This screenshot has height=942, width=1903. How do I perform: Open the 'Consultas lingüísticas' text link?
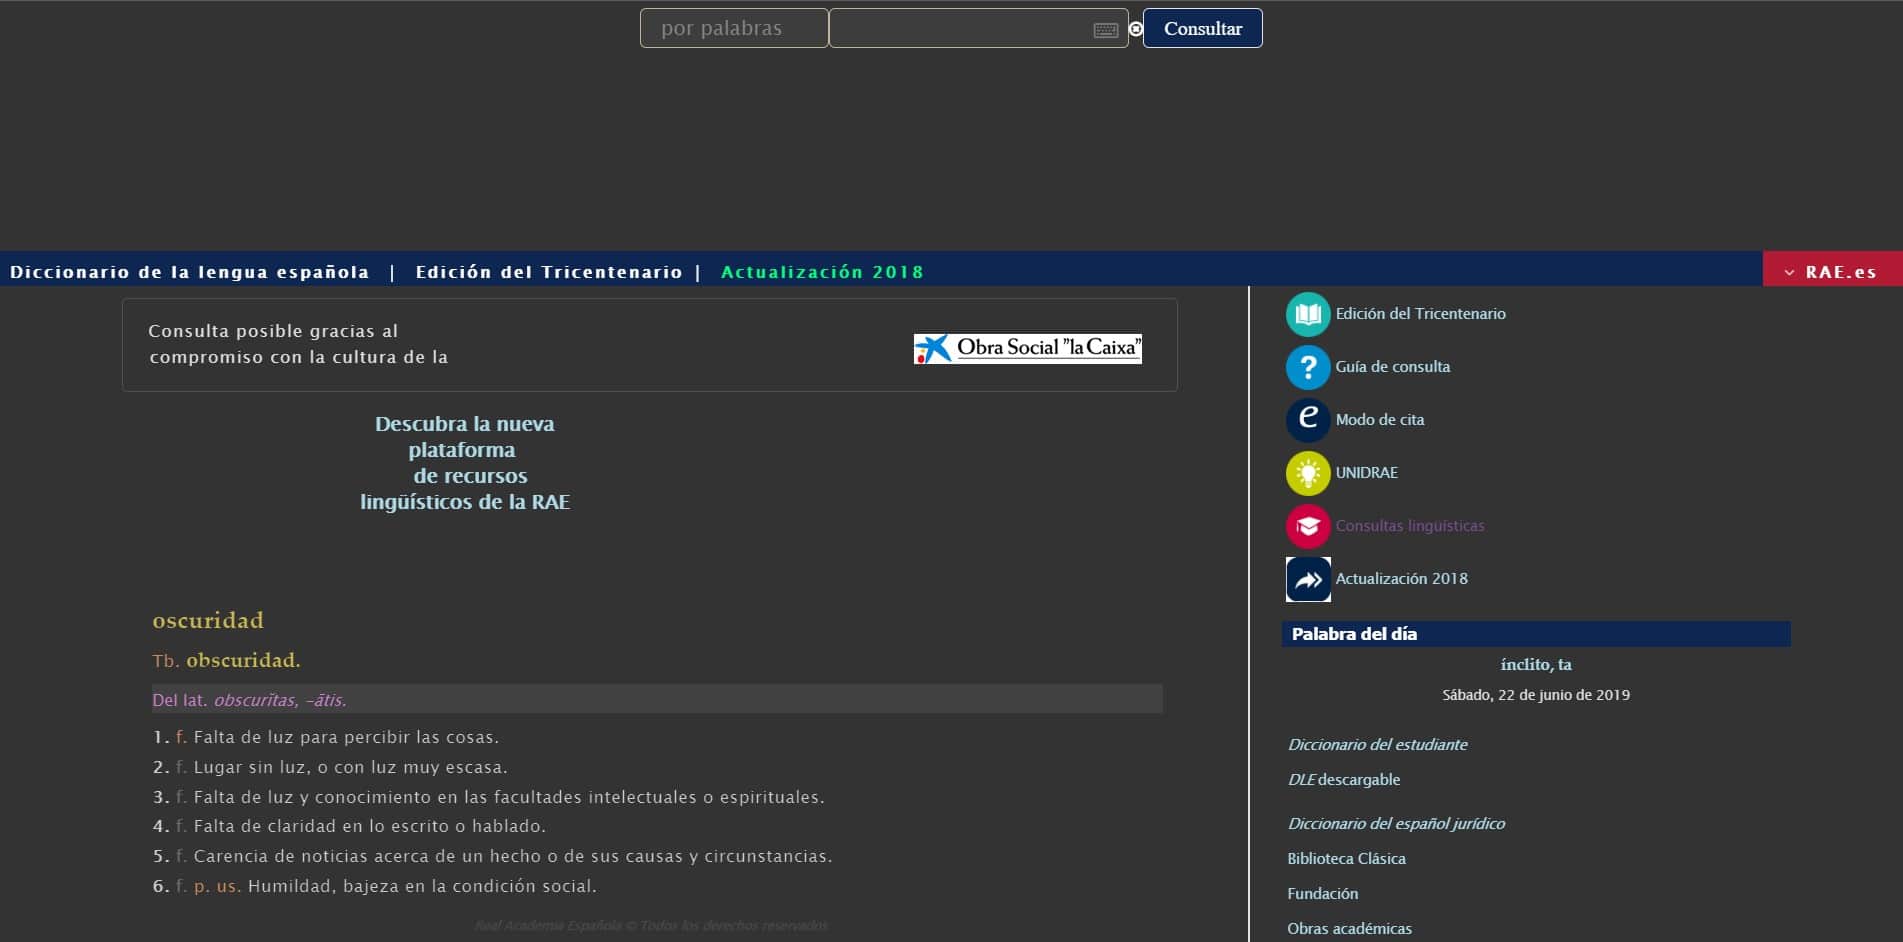[1410, 526]
